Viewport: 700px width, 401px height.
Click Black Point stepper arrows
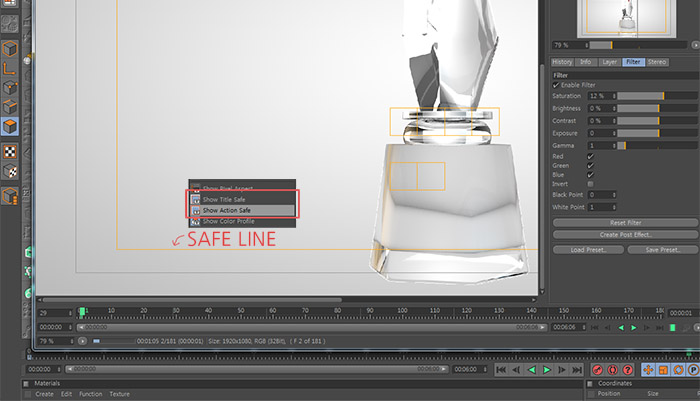[614, 195]
